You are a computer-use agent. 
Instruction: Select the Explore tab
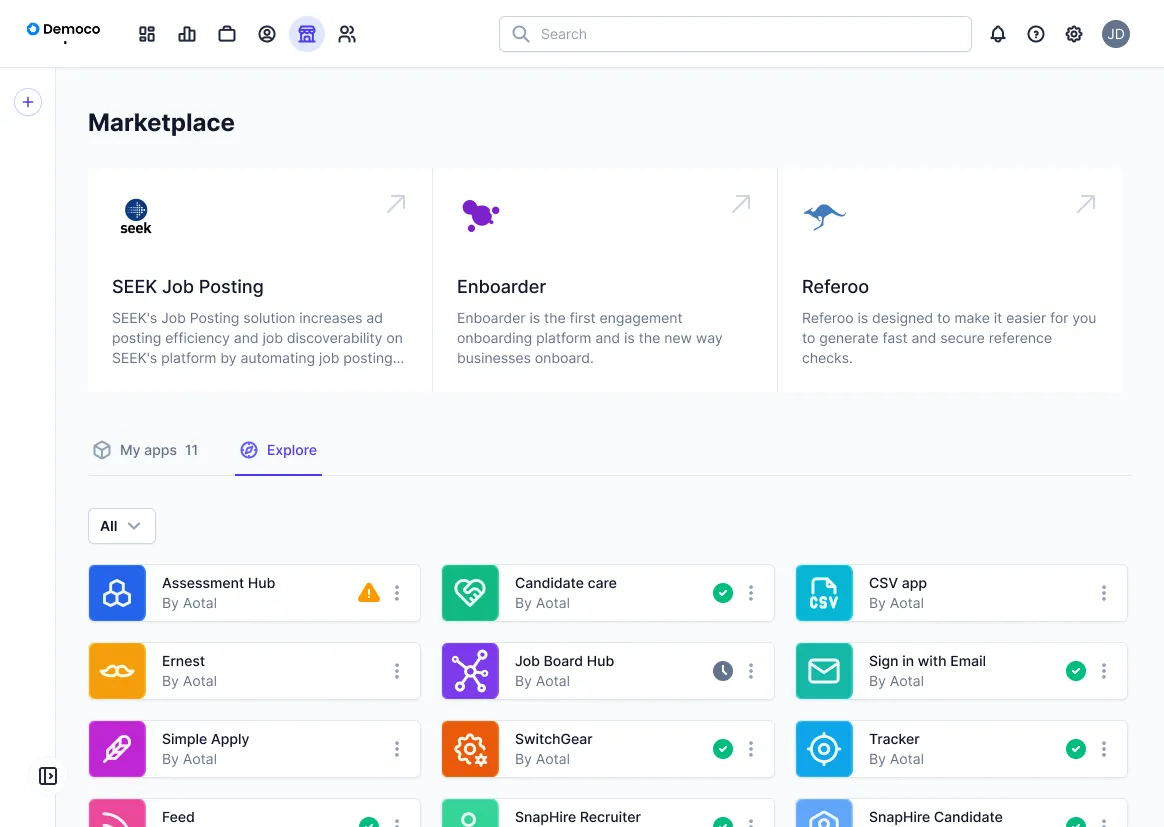click(x=279, y=450)
